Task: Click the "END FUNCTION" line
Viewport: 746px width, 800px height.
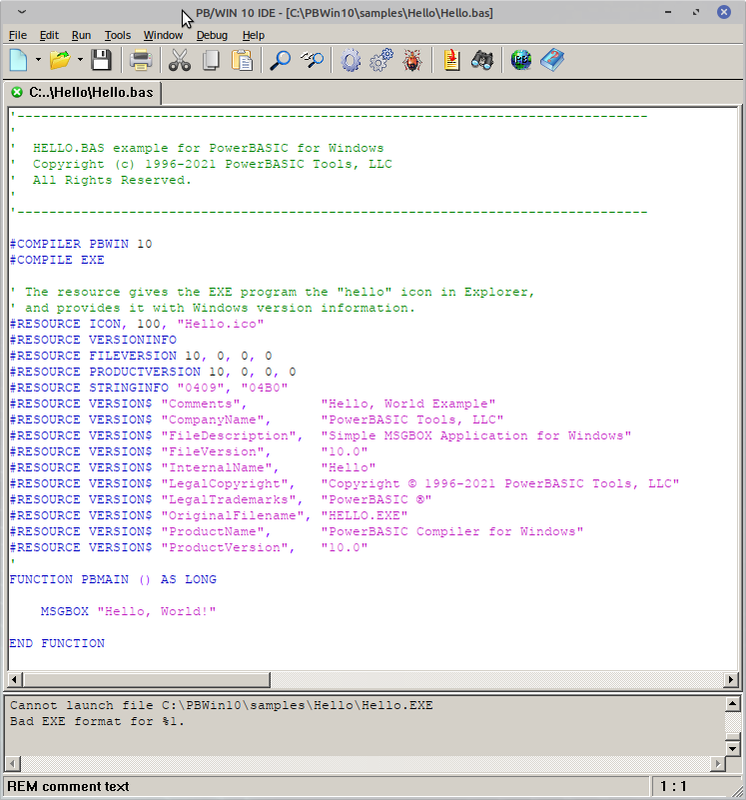Action: [57, 643]
